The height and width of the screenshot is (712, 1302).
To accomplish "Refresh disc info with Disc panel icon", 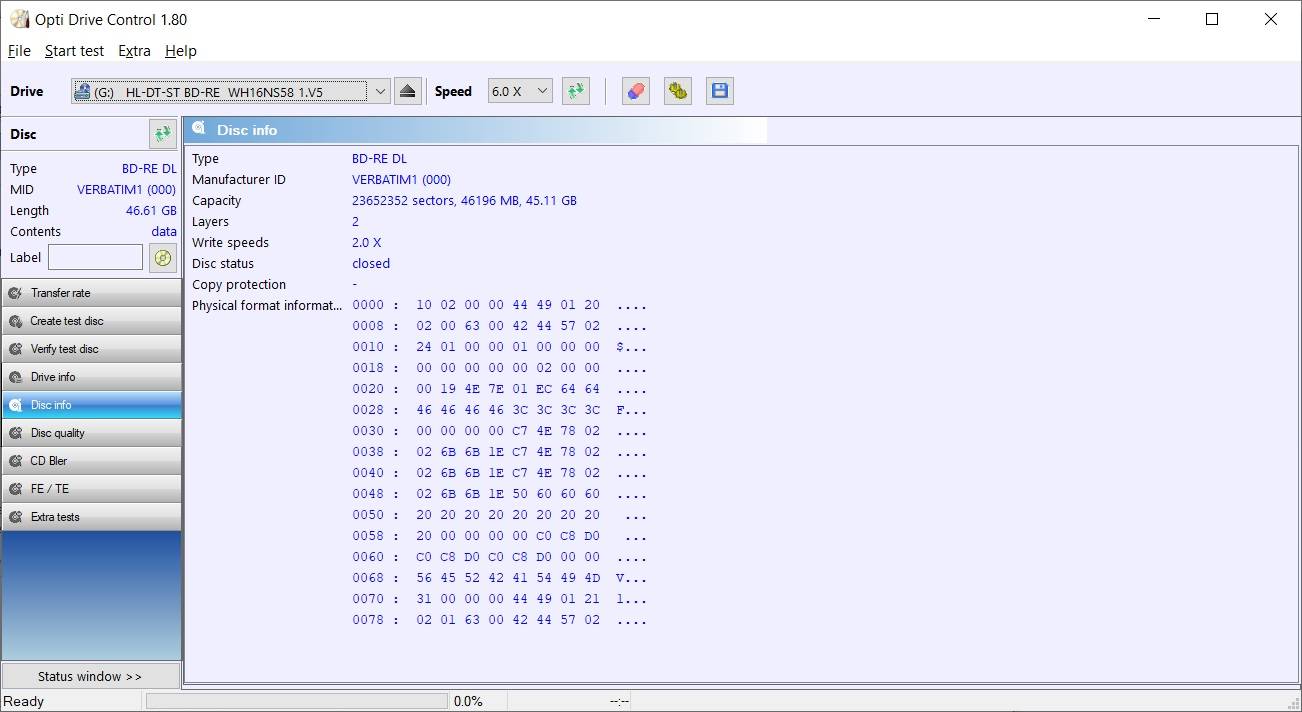I will tap(162, 134).
